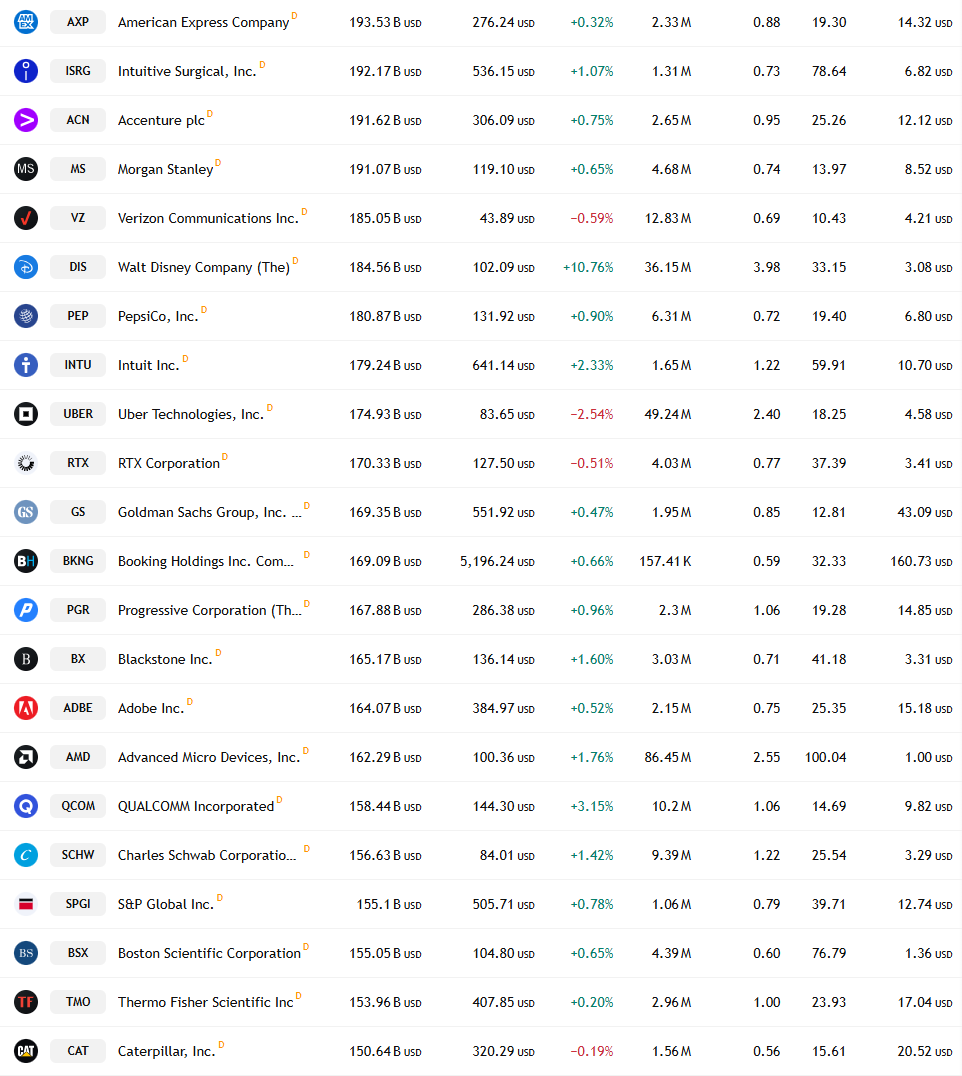Open Boston Scientific Corporation link
Screen dimensions: 962x1076
click(209, 953)
